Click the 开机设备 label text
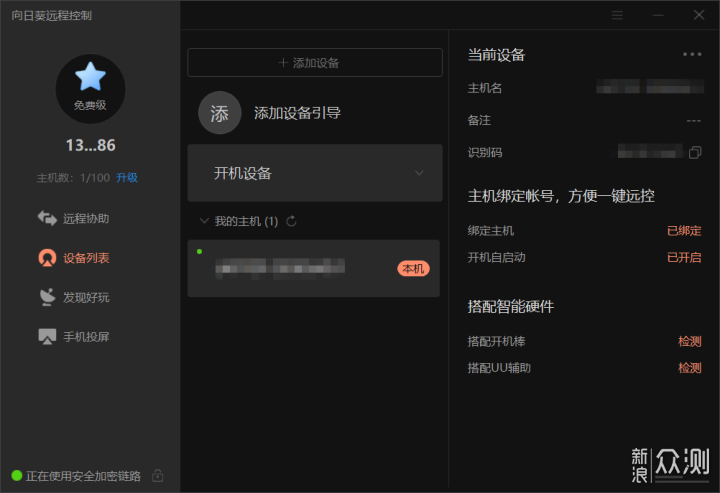This screenshot has height=493, width=720. pyautogui.click(x=242, y=174)
